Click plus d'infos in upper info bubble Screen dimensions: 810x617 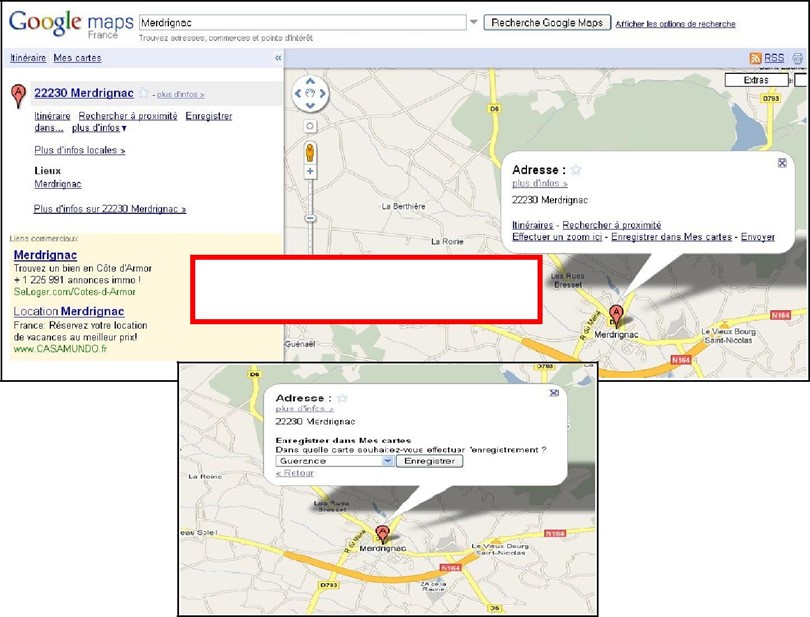pyautogui.click(x=540, y=183)
